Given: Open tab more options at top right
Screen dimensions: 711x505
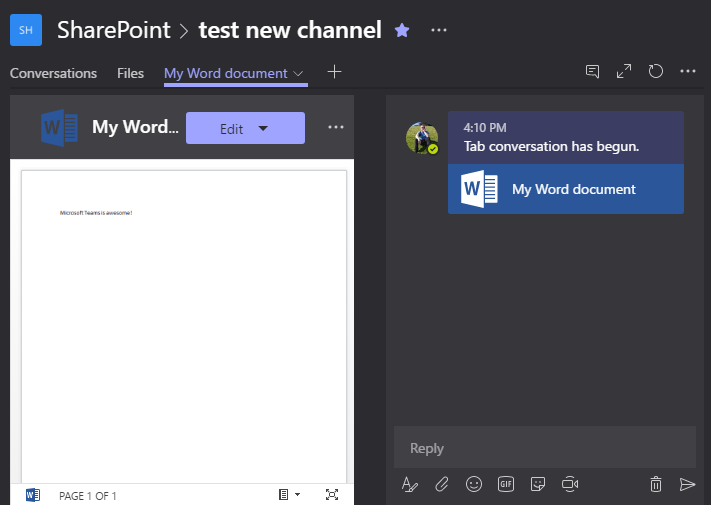Looking at the screenshot, I should 687,71.
